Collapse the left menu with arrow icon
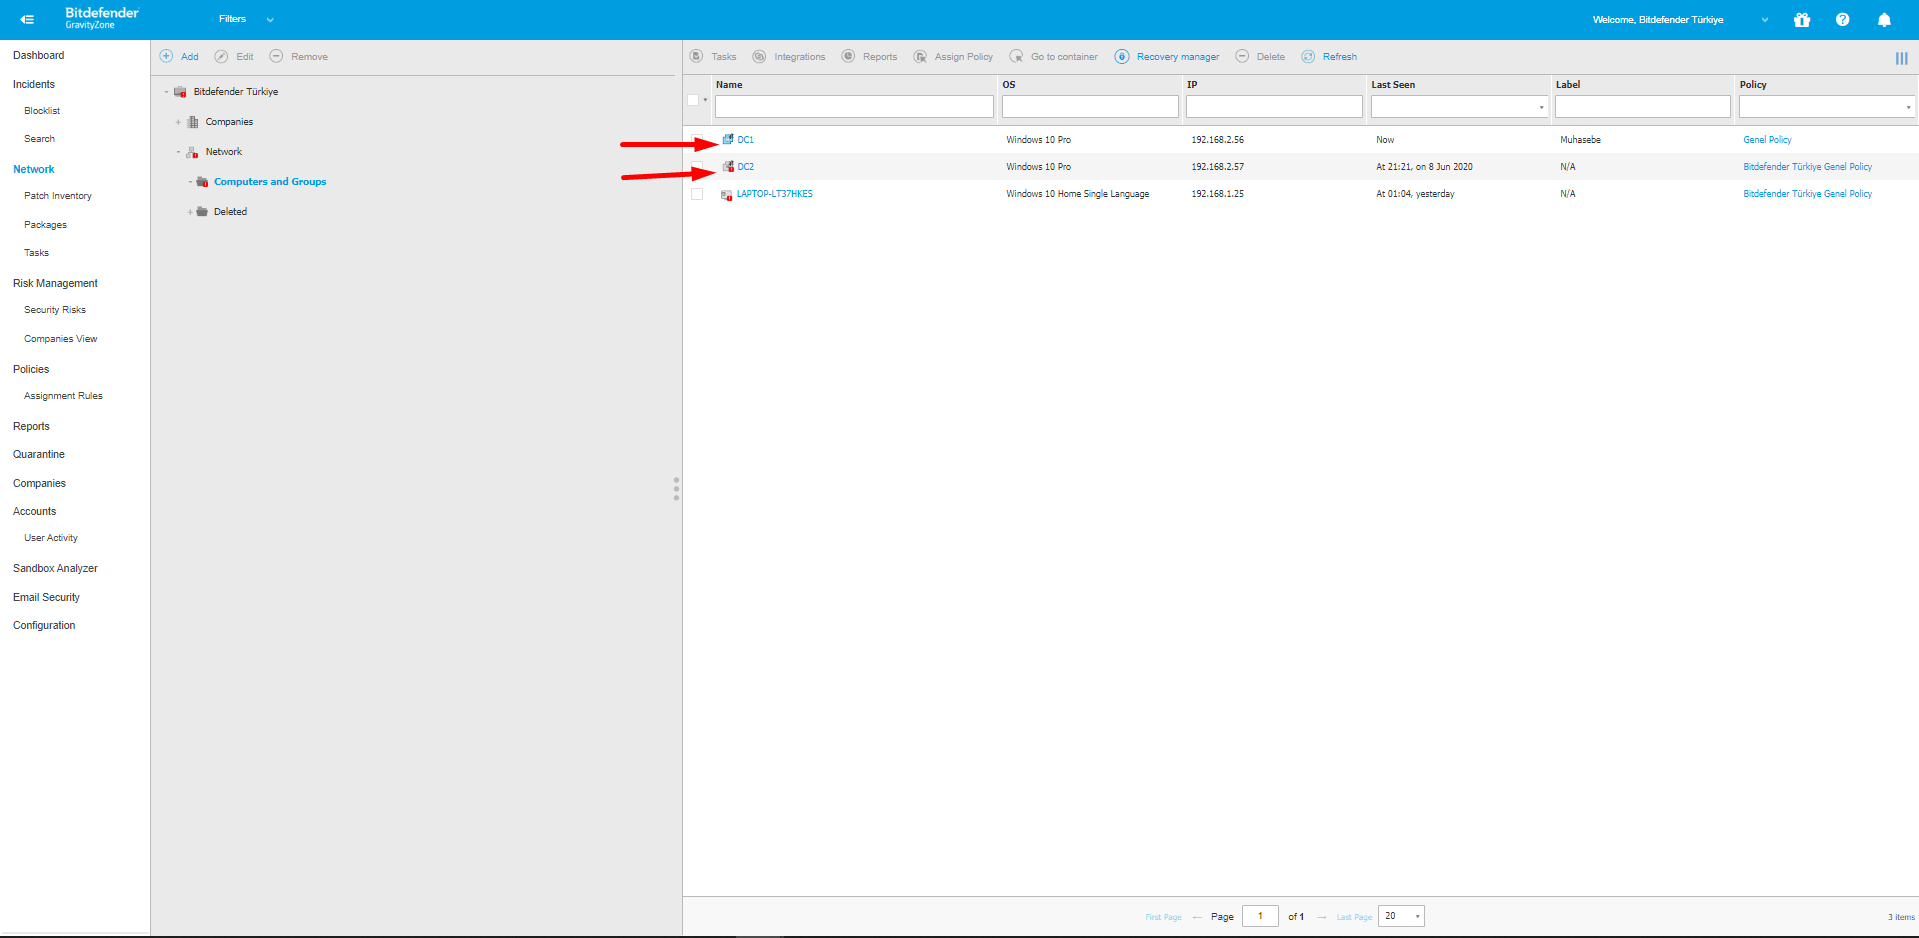Image resolution: width=1919 pixels, height=938 pixels. (27, 19)
